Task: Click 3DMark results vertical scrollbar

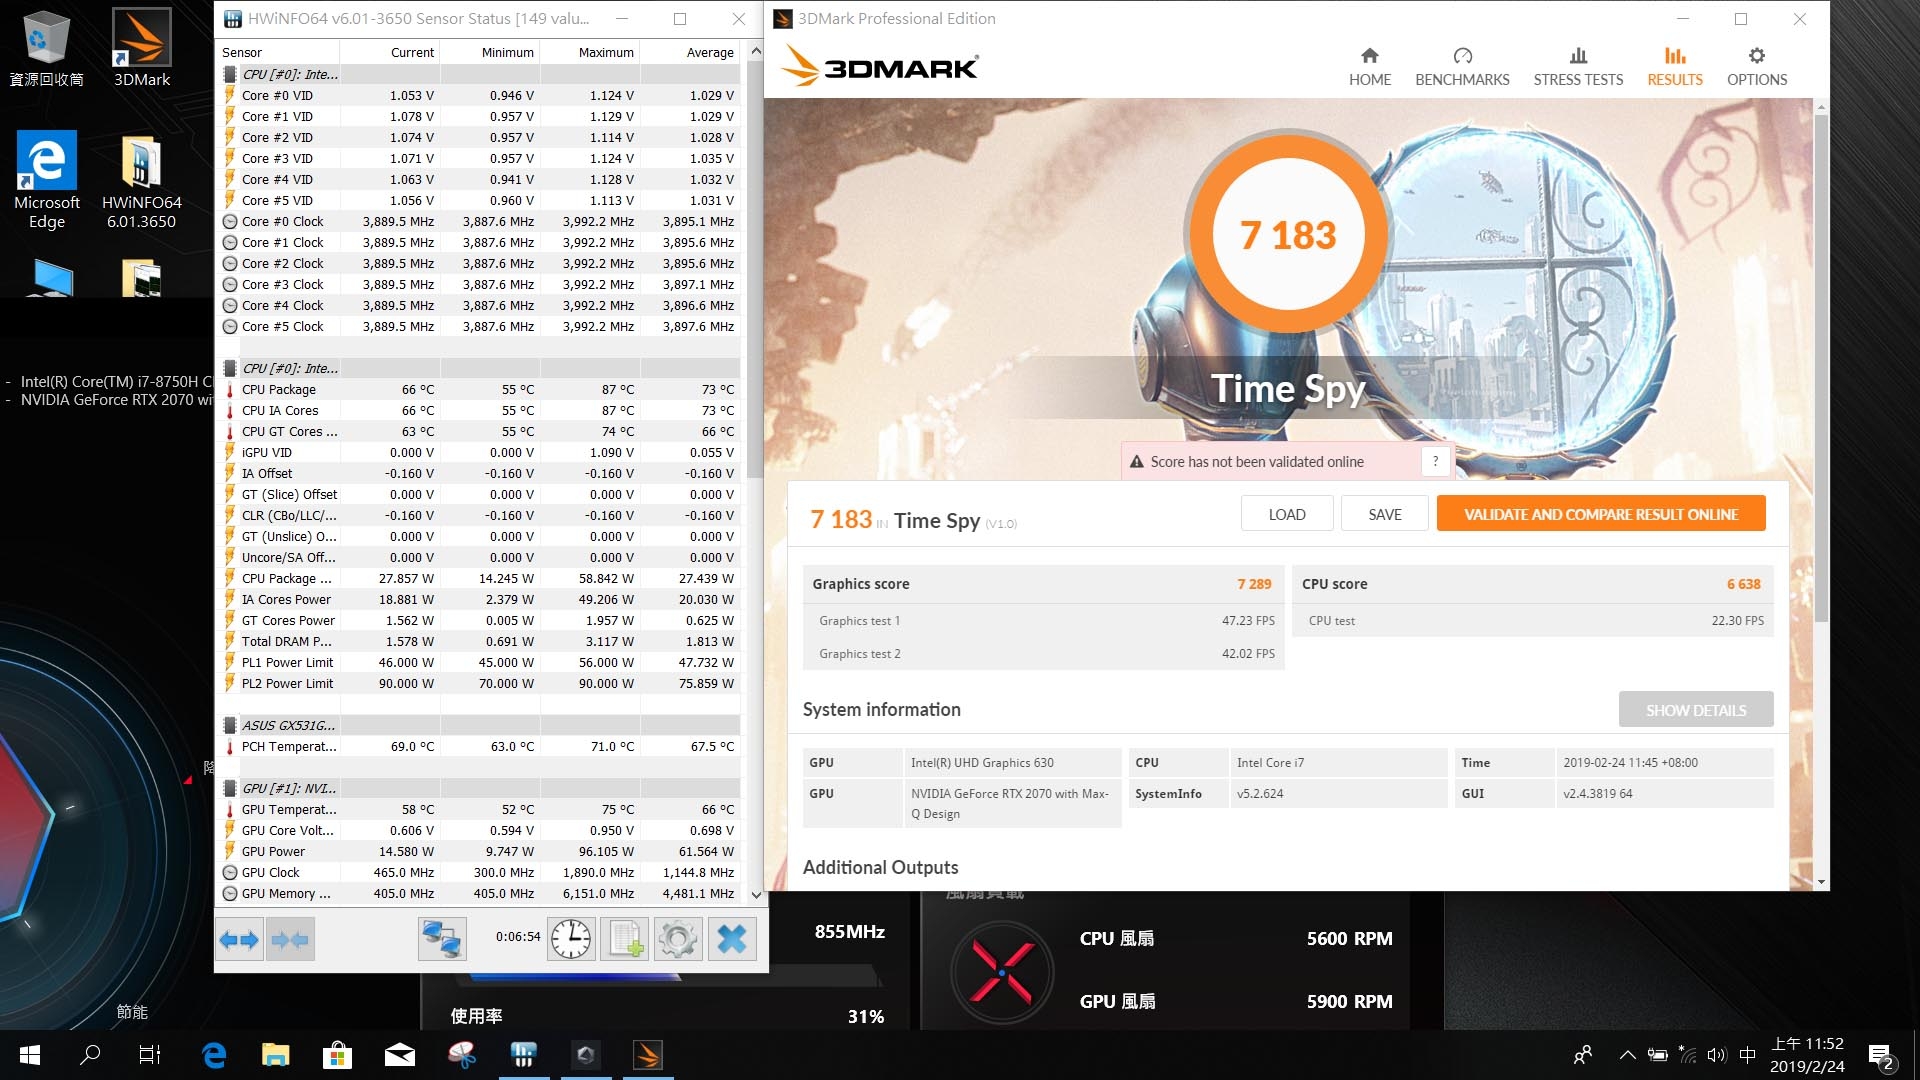Action: tap(1821, 366)
